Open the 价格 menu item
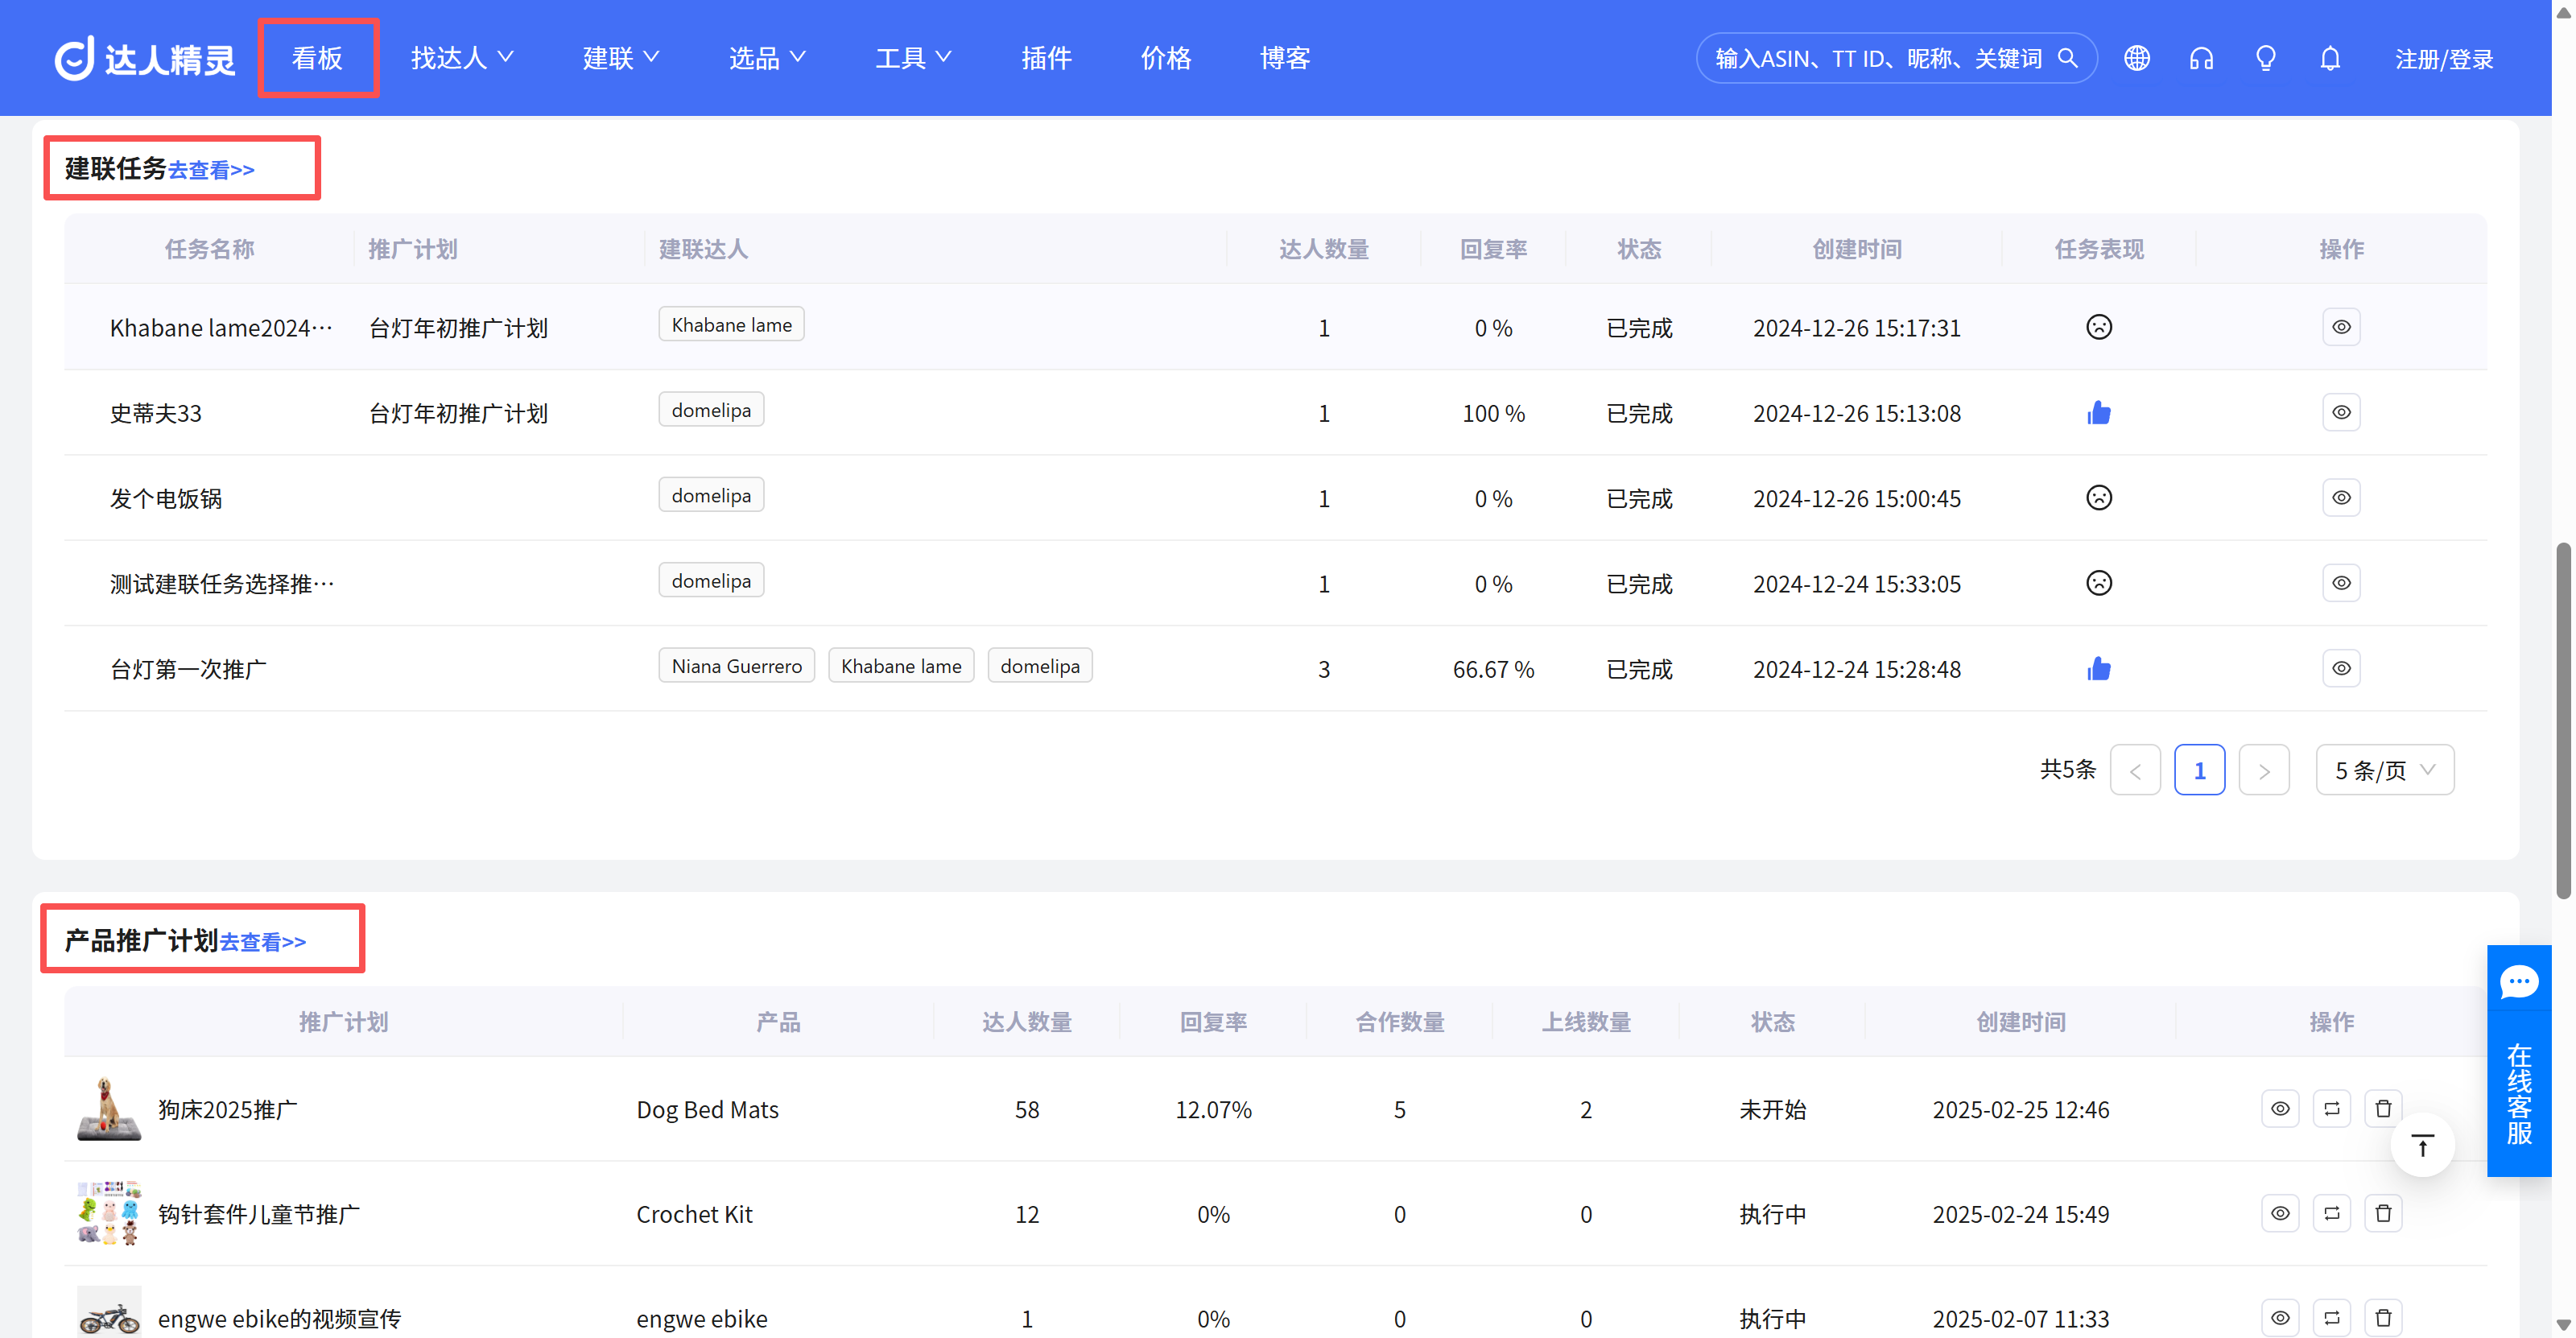Screen dimensions: 2576x1338 pyautogui.click(x=1166, y=58)
